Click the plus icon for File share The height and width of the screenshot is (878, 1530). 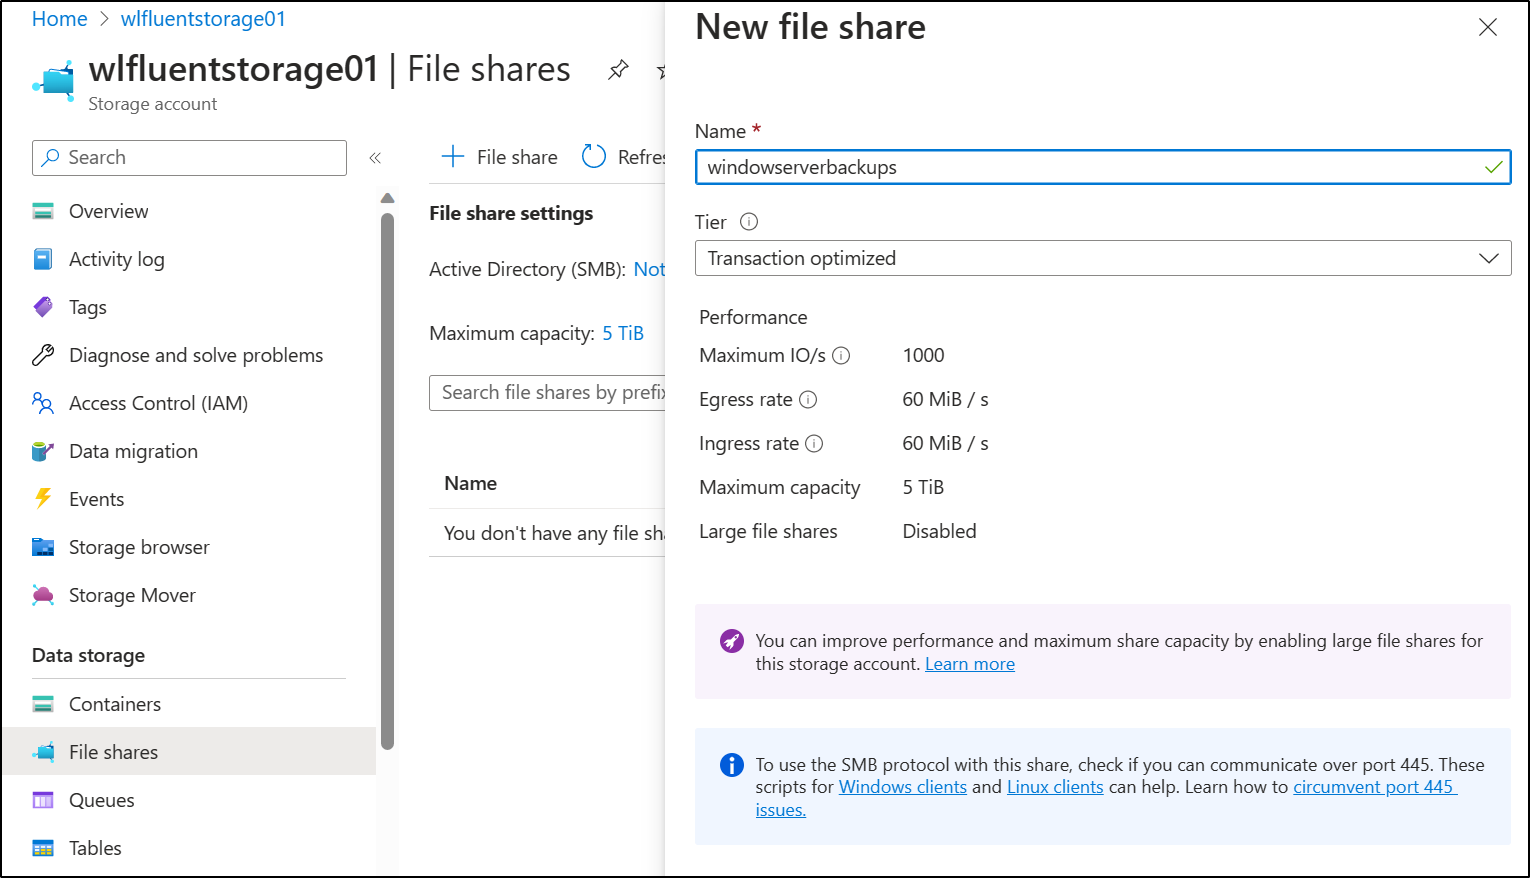(x=453, y=156)
